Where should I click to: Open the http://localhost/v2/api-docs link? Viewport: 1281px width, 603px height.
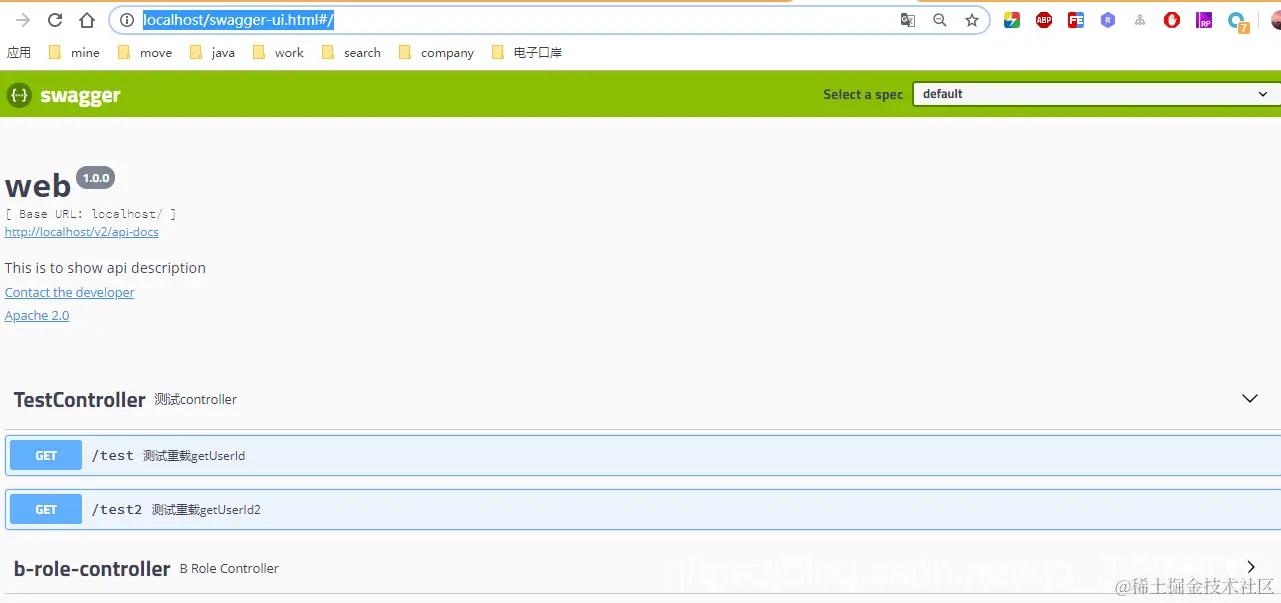click(x=82, y=232)
